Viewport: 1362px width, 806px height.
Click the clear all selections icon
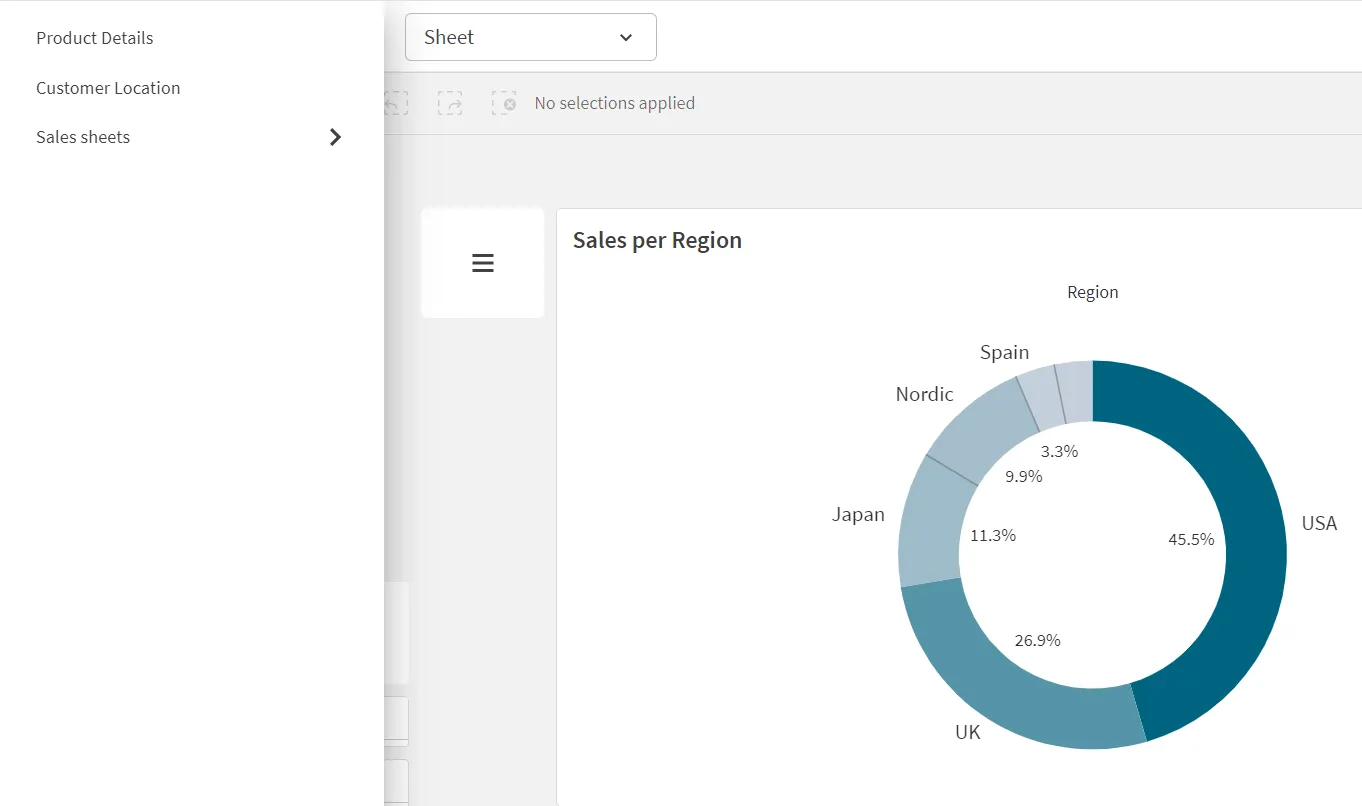[504, 103]
